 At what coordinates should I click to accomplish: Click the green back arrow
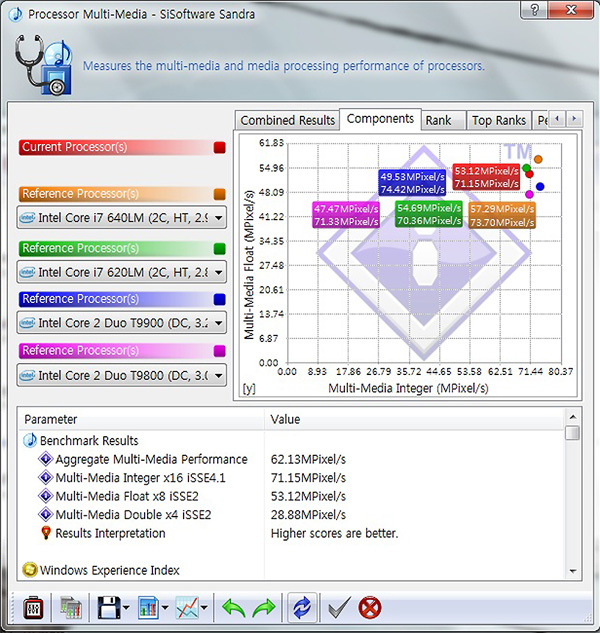pos(234,608)
